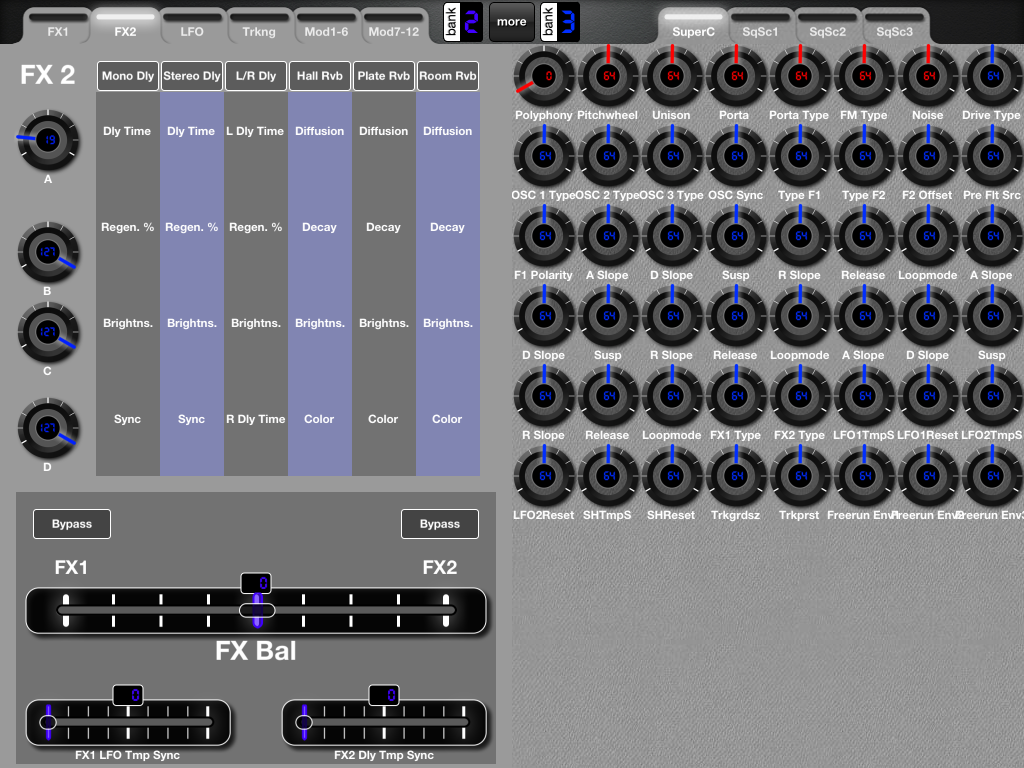Click the FX1 LFO Tmp Sync slider
The image size is (1024, 768).
tap(128, 722)
